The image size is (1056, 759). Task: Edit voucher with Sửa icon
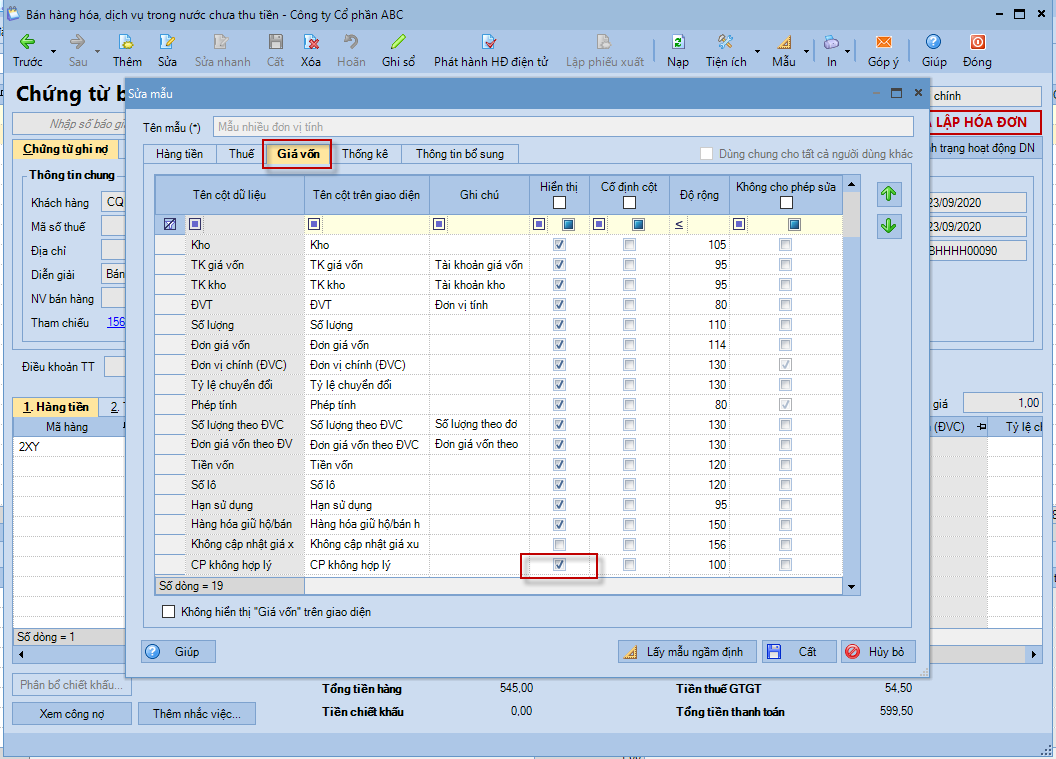167,42
